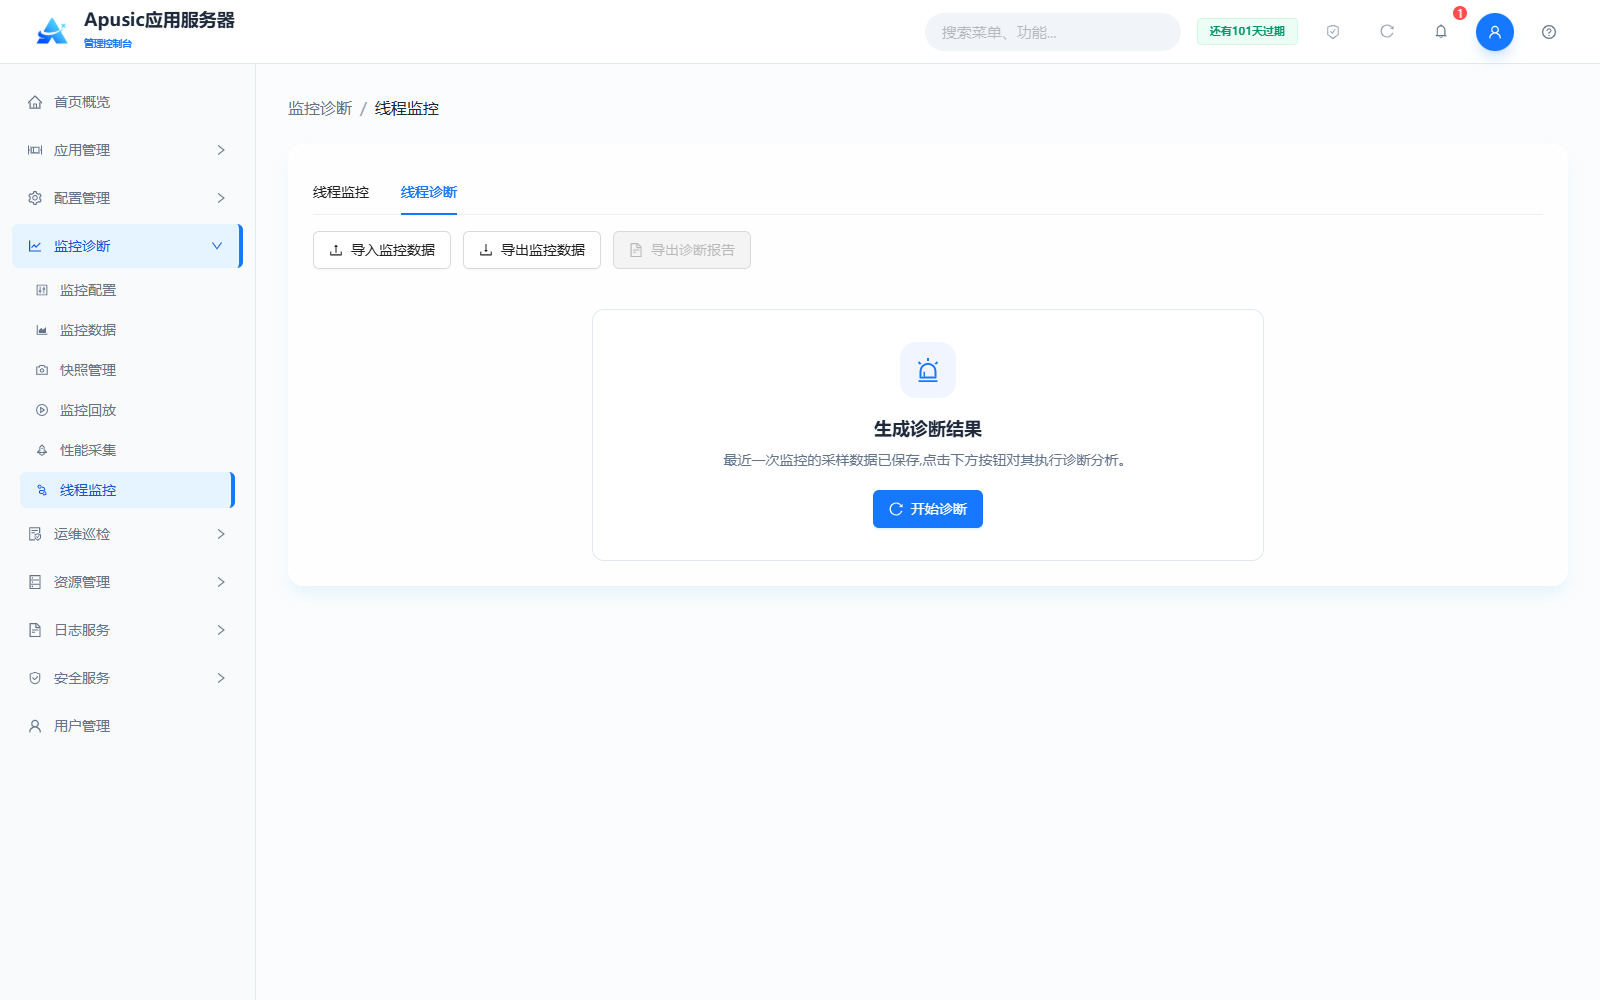
Task: Click the 还有101天过期 license badge
Action: 1247,32
